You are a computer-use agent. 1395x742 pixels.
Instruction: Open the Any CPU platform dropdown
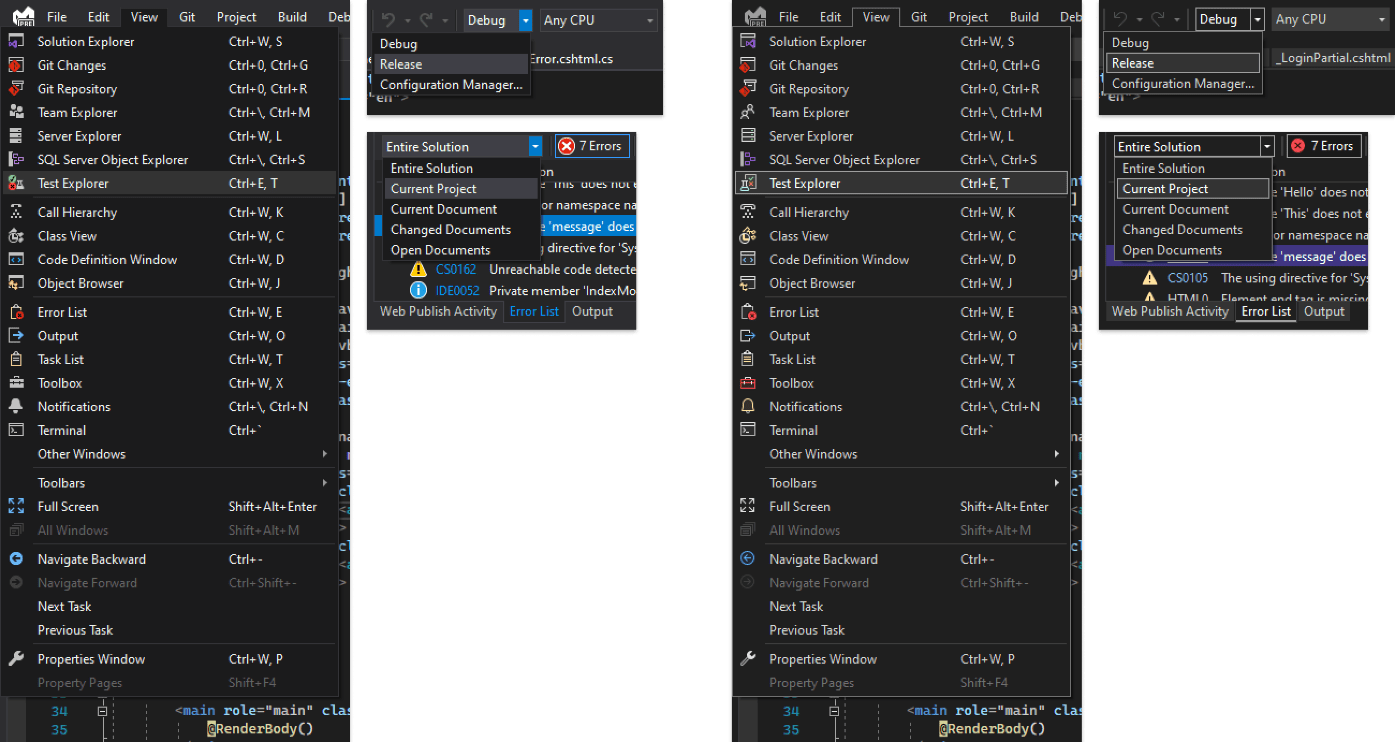click(x=598, y=19)
